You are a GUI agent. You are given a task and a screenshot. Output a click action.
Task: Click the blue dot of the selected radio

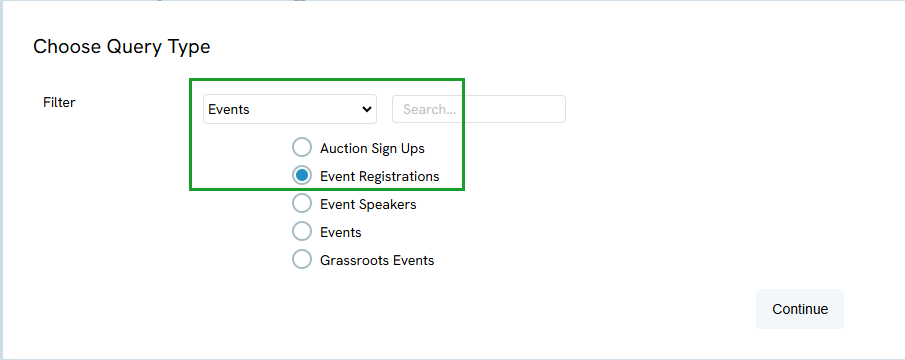coord(301,176)
